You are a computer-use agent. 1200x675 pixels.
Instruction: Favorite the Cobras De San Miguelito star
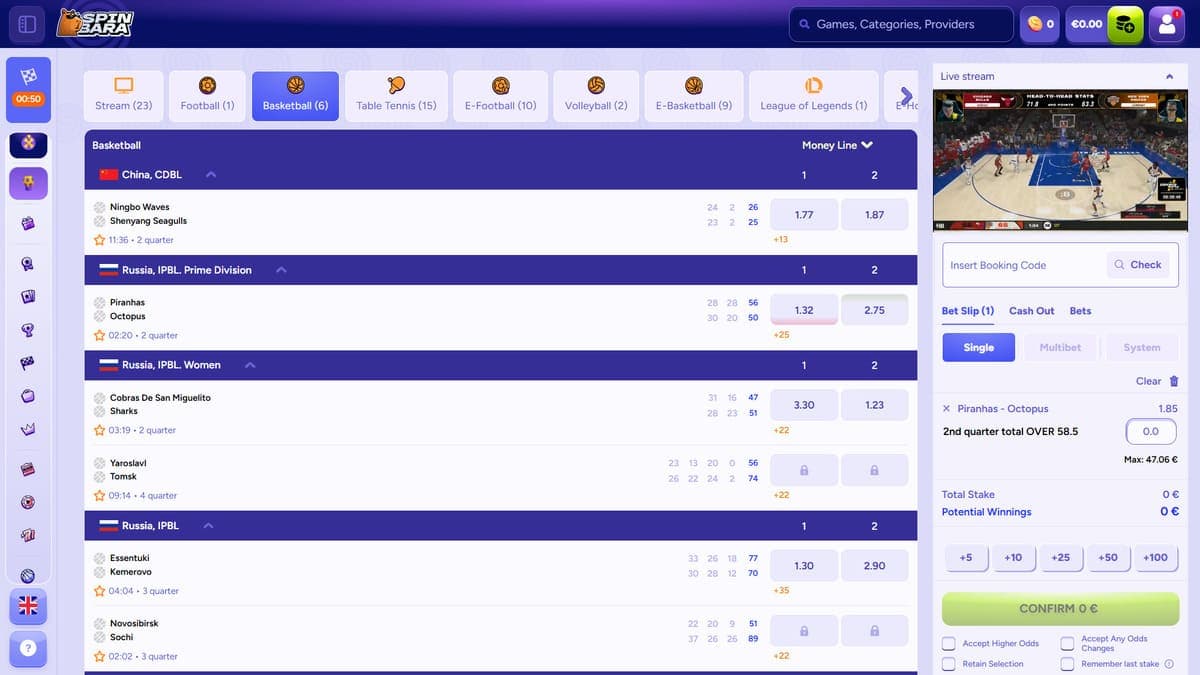coord(99,430)
